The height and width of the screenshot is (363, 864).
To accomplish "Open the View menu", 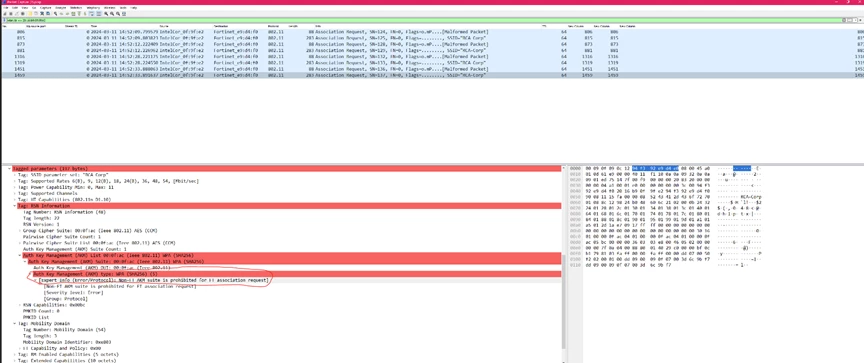I will click(25, 8).
